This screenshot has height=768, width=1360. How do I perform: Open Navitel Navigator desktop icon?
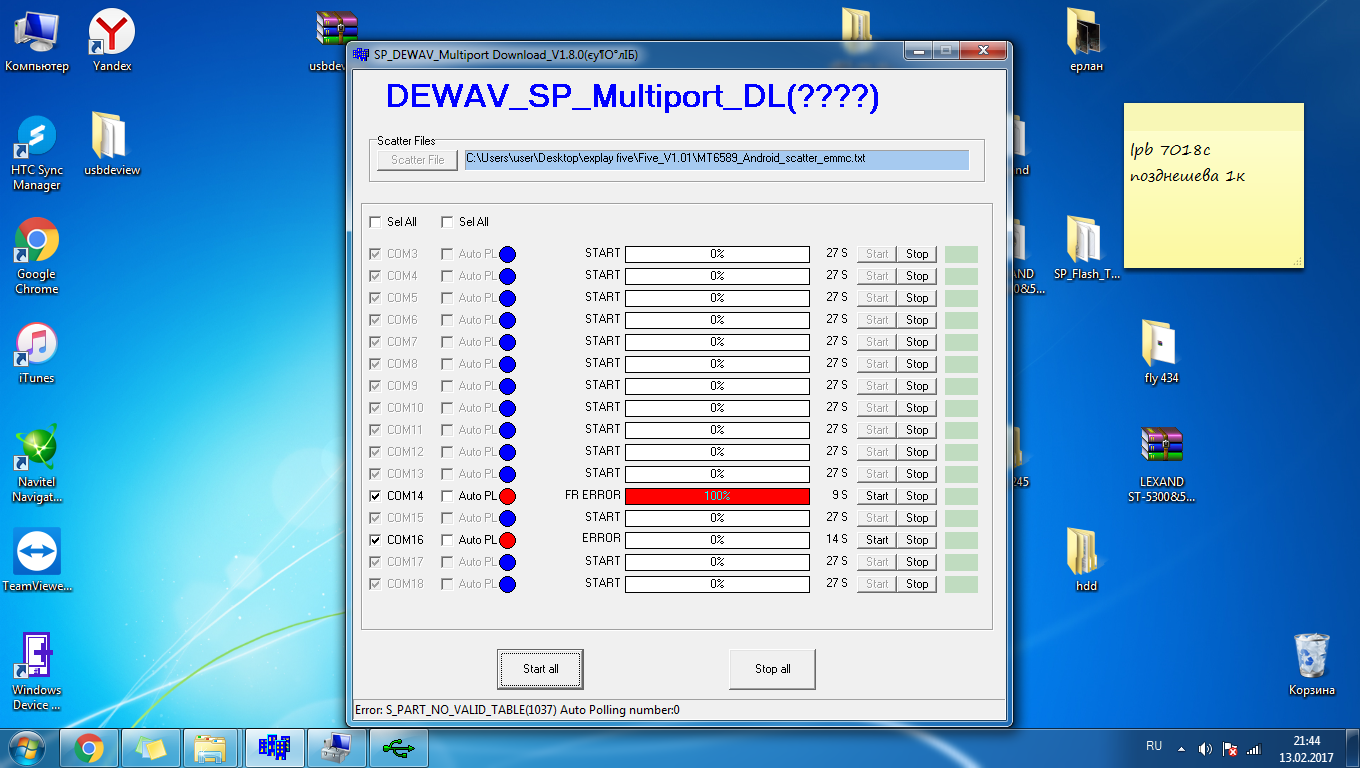[37, 449]
